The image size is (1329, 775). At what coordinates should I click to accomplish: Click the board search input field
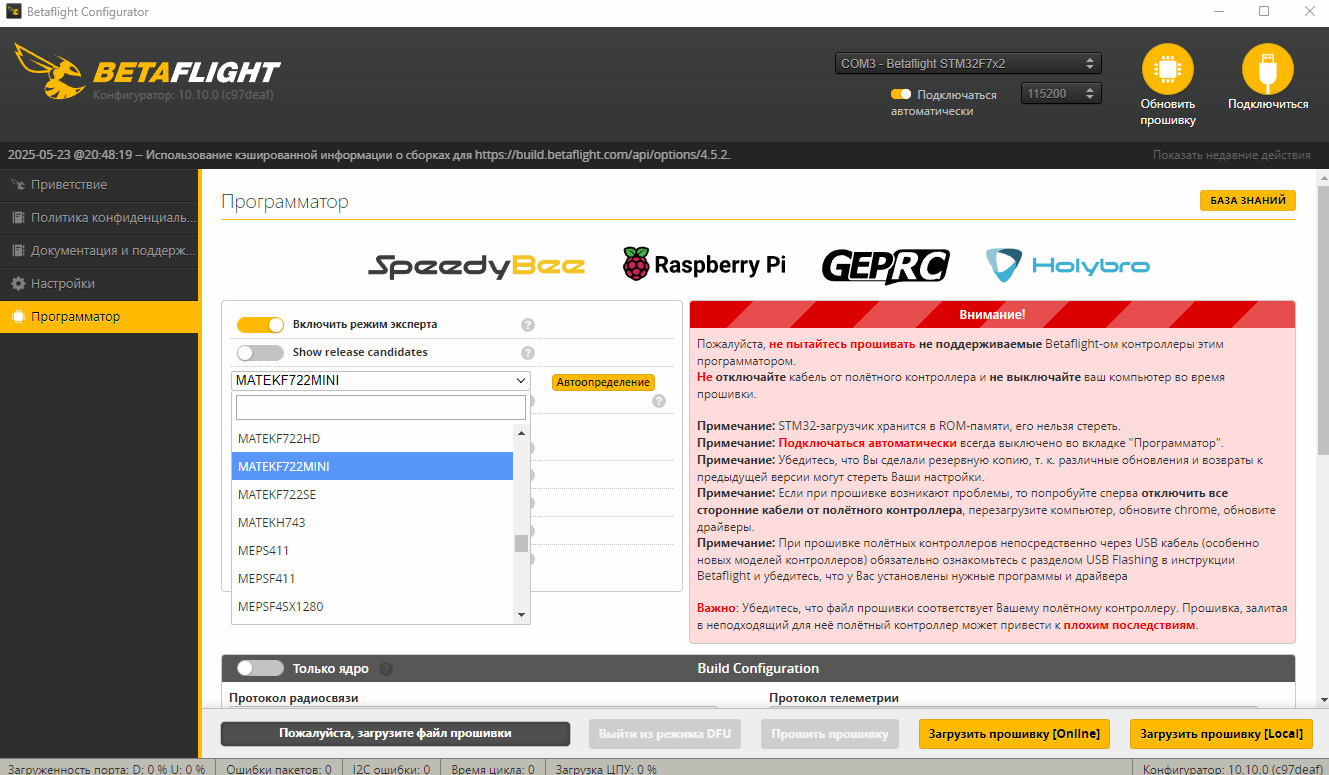click(380, 407)
